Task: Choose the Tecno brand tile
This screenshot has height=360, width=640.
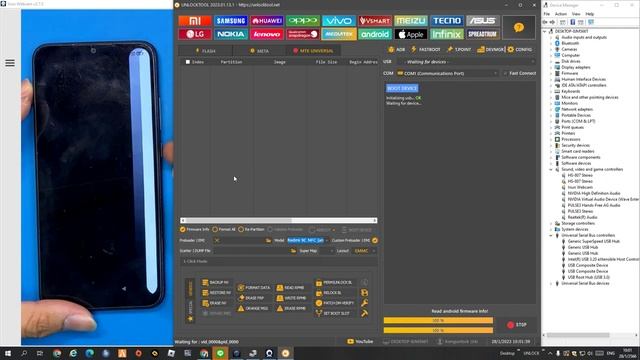Action: 447,20
